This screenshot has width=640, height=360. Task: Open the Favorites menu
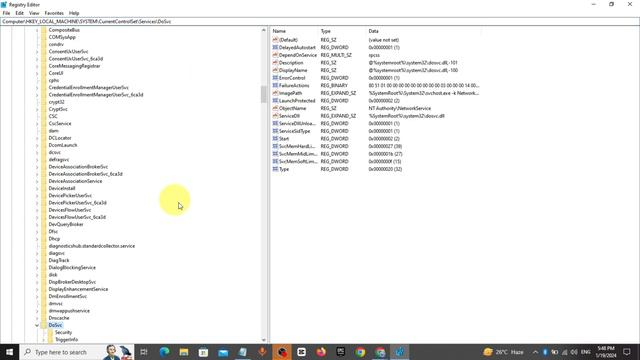54,13
